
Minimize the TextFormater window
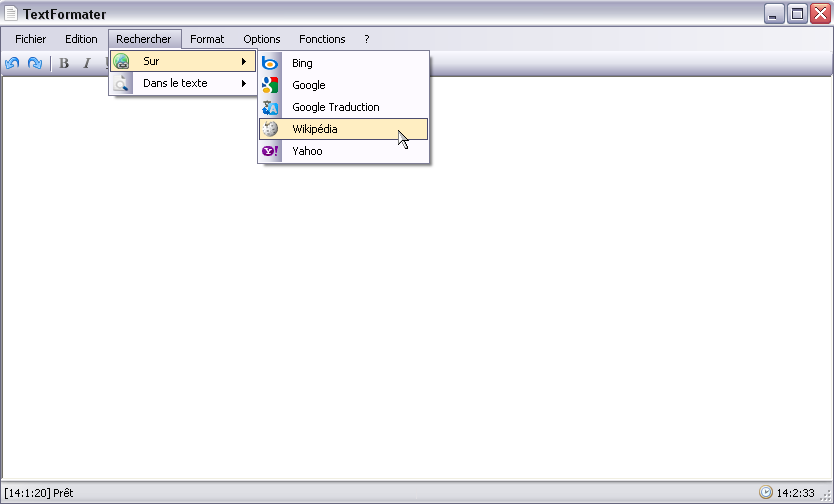click(x=774, y=14)
